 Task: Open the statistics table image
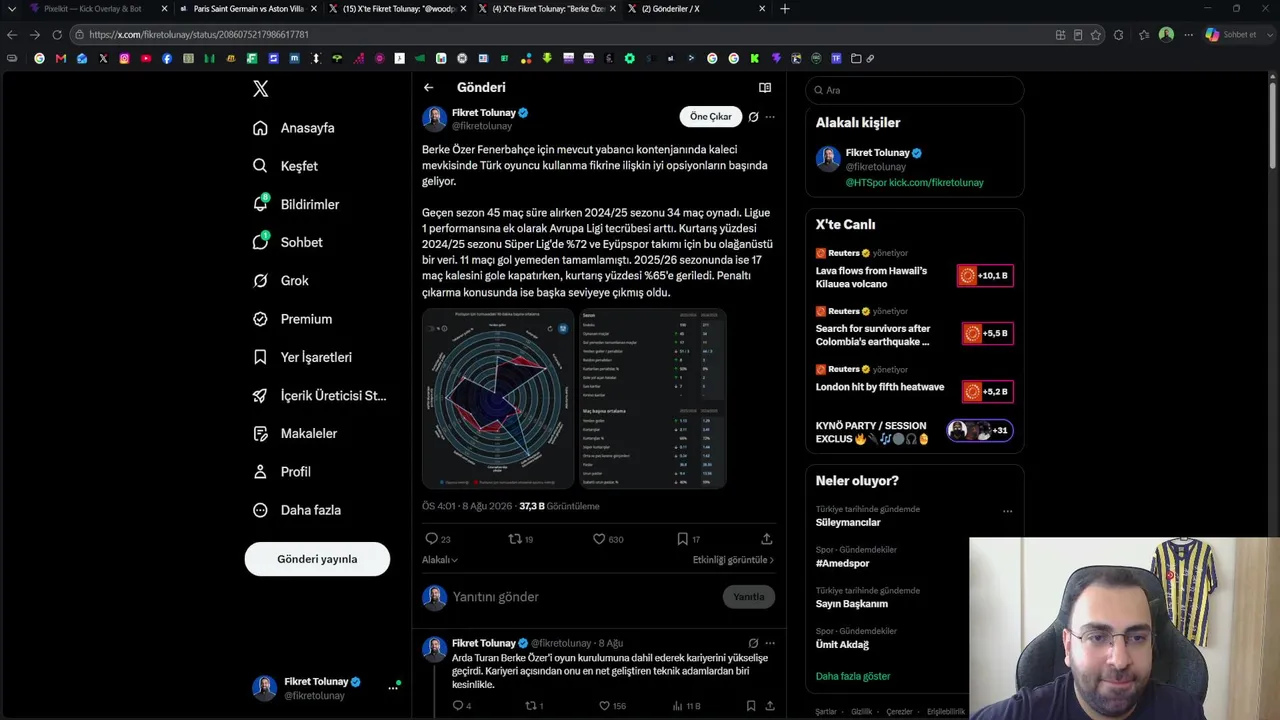click(x=651, y=398)
